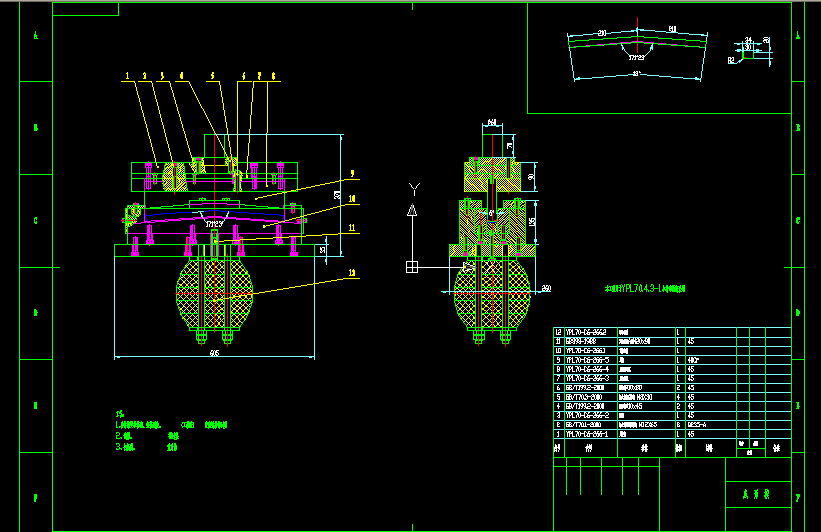This screenshot has width=821, height=532.
Task: Select parts list cell YPL70-DG-266-4
Action: [x=587, y=369]
